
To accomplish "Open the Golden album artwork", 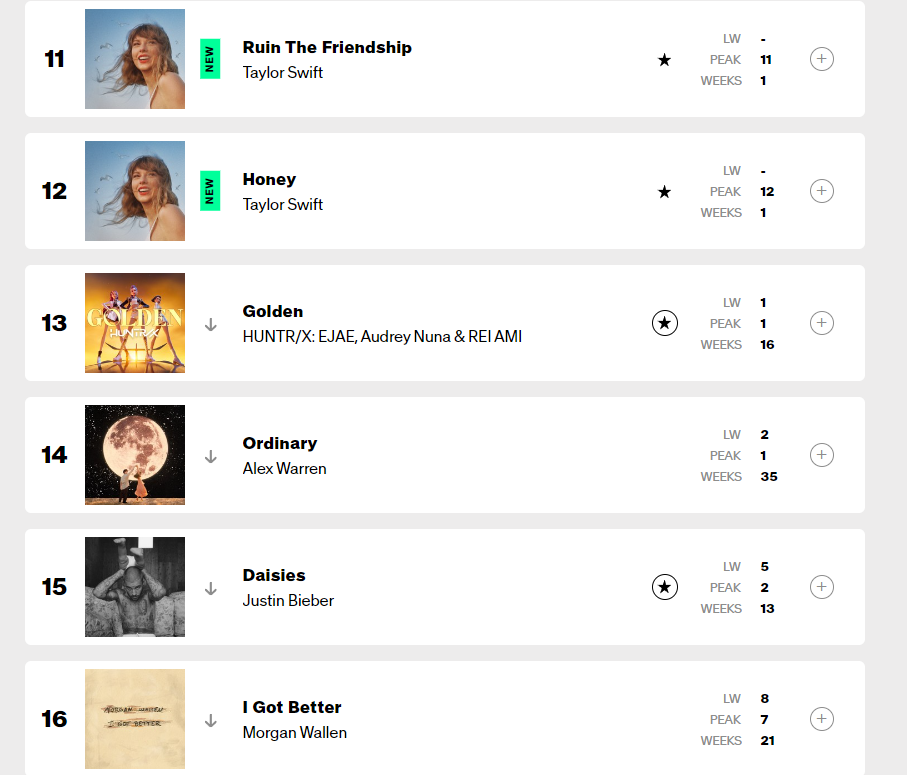I will point(135,323).
